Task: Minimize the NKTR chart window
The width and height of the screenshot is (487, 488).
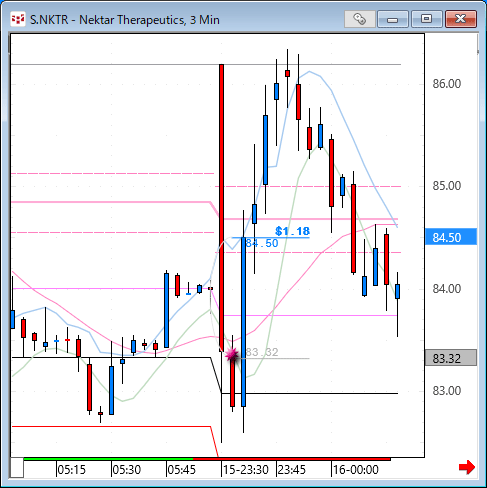Action: [x=393, y=19]
